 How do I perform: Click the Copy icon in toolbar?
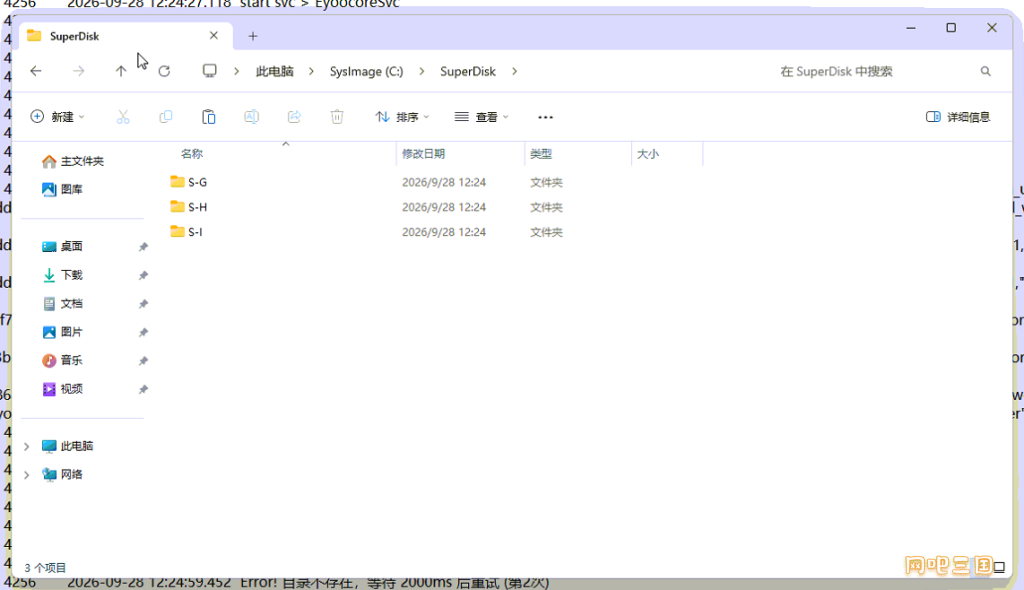coord(166,117)
